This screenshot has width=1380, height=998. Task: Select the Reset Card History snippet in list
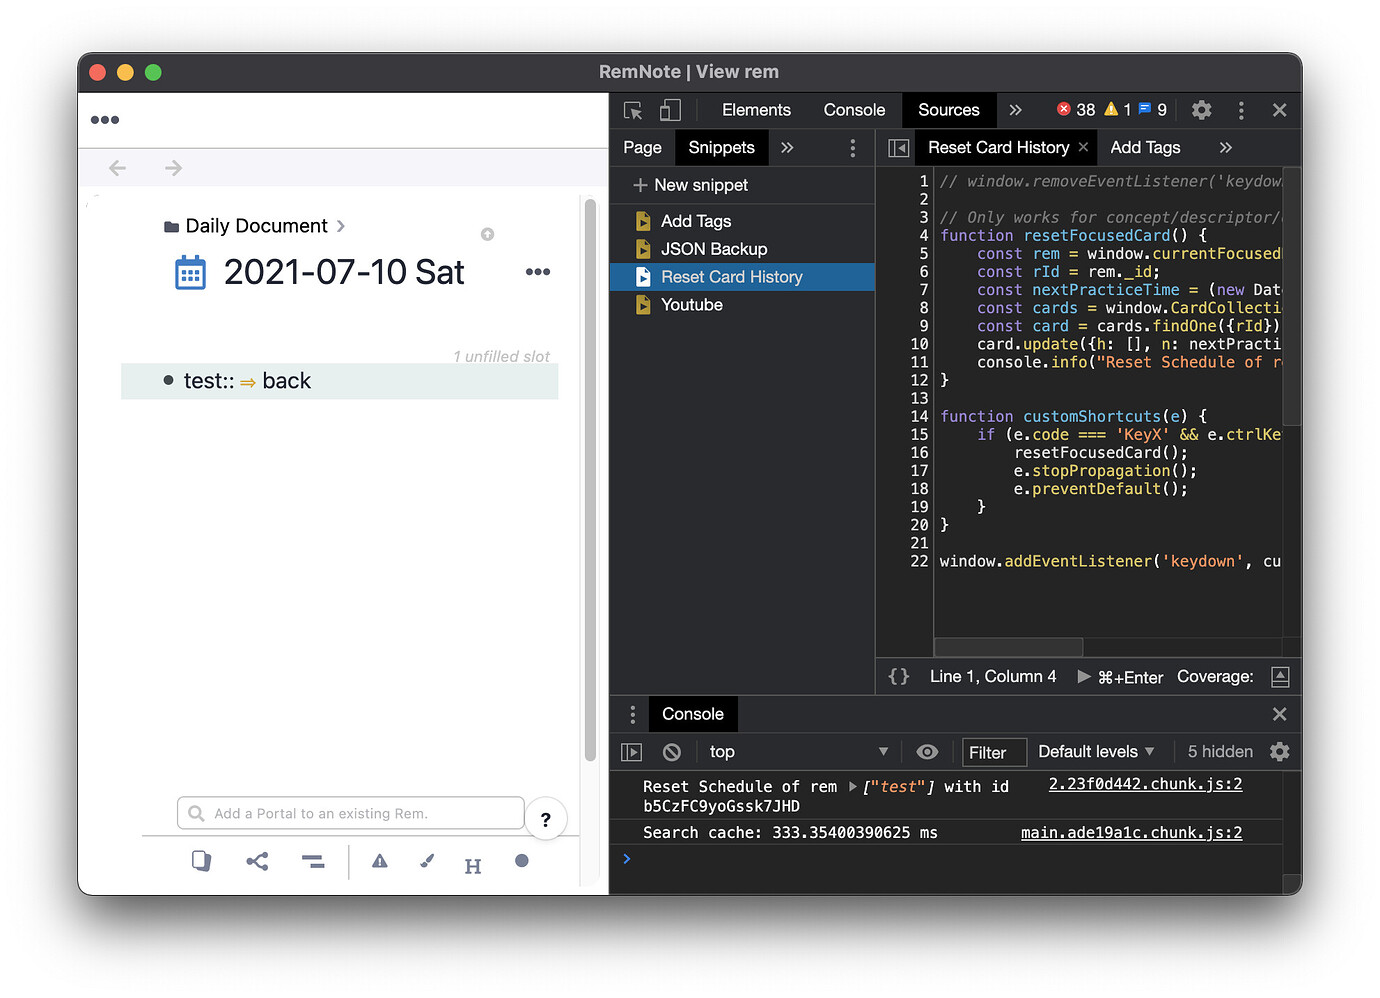point(742,277)
